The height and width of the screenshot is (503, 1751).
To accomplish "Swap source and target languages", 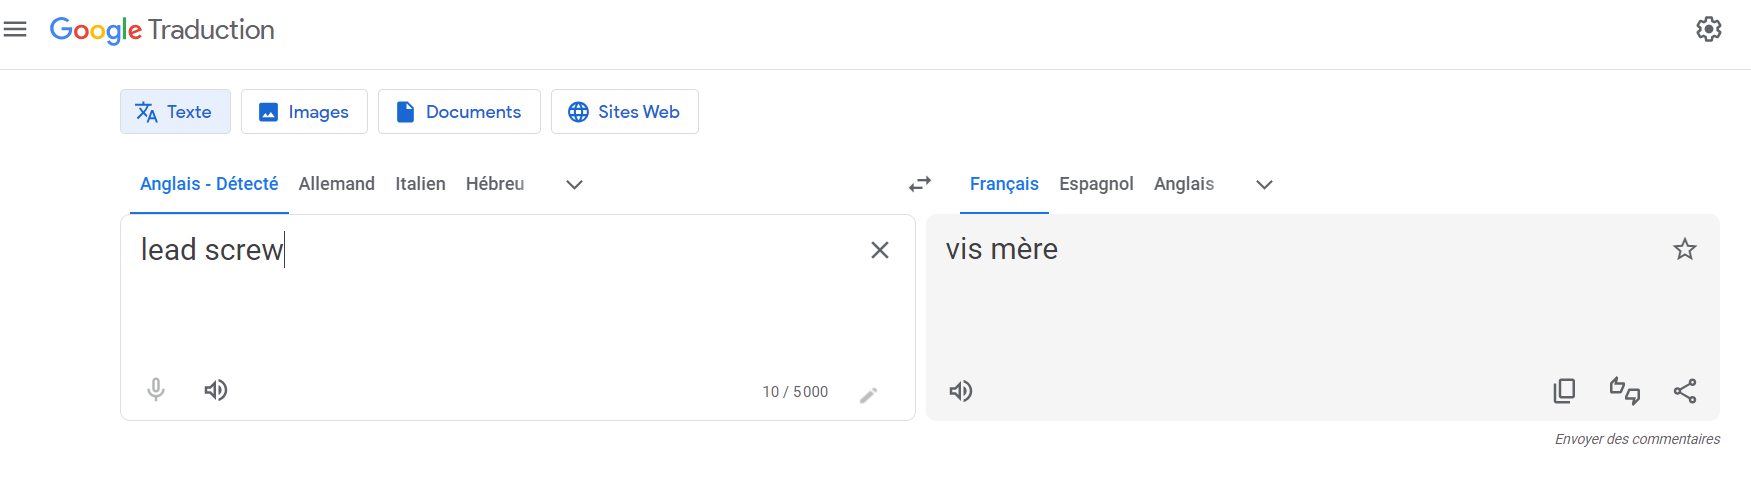I will tap(919, 184).
